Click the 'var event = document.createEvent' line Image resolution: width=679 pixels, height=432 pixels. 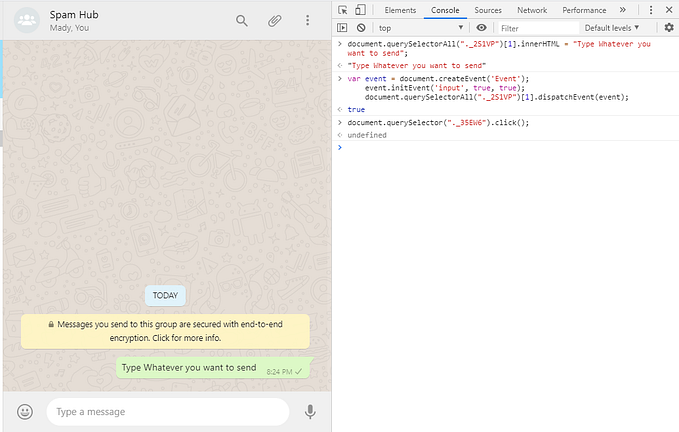[x=438, y=79]
